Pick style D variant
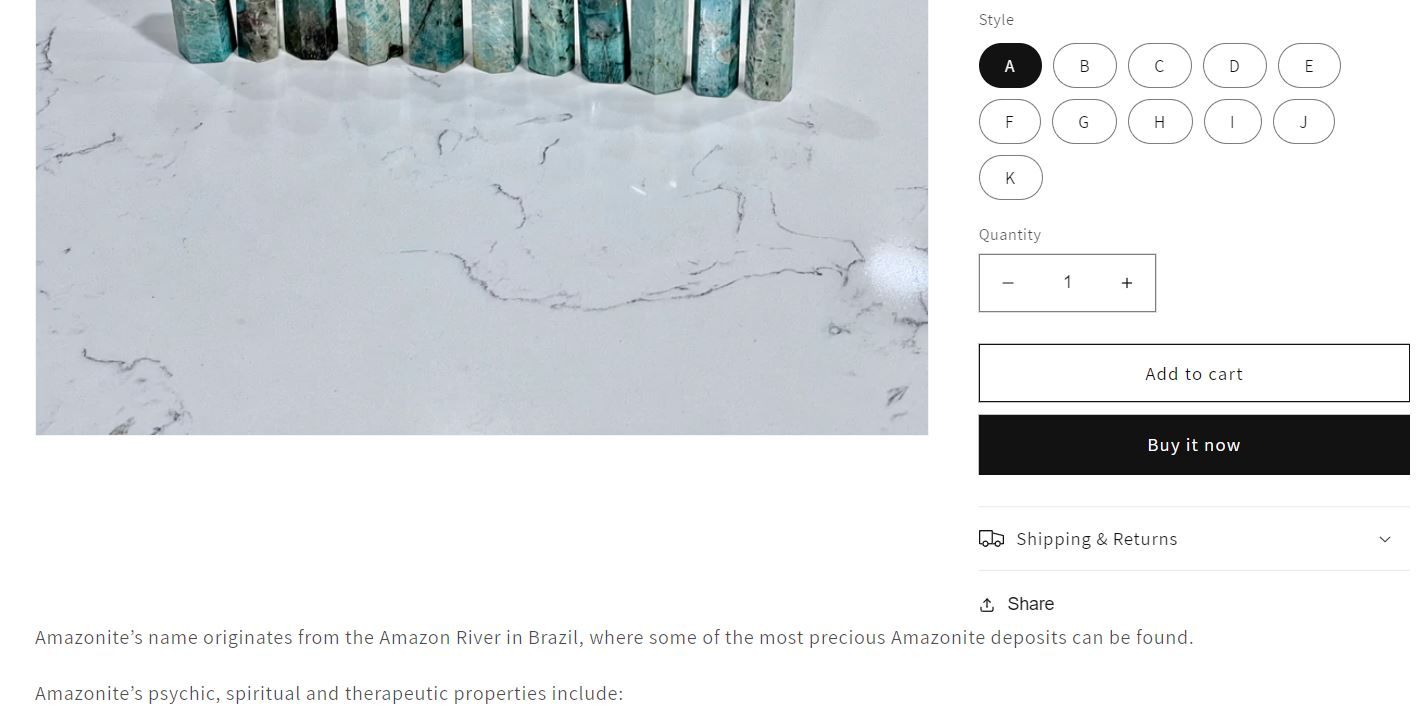Viewport: 1419px width, 726px height. 1234,66
